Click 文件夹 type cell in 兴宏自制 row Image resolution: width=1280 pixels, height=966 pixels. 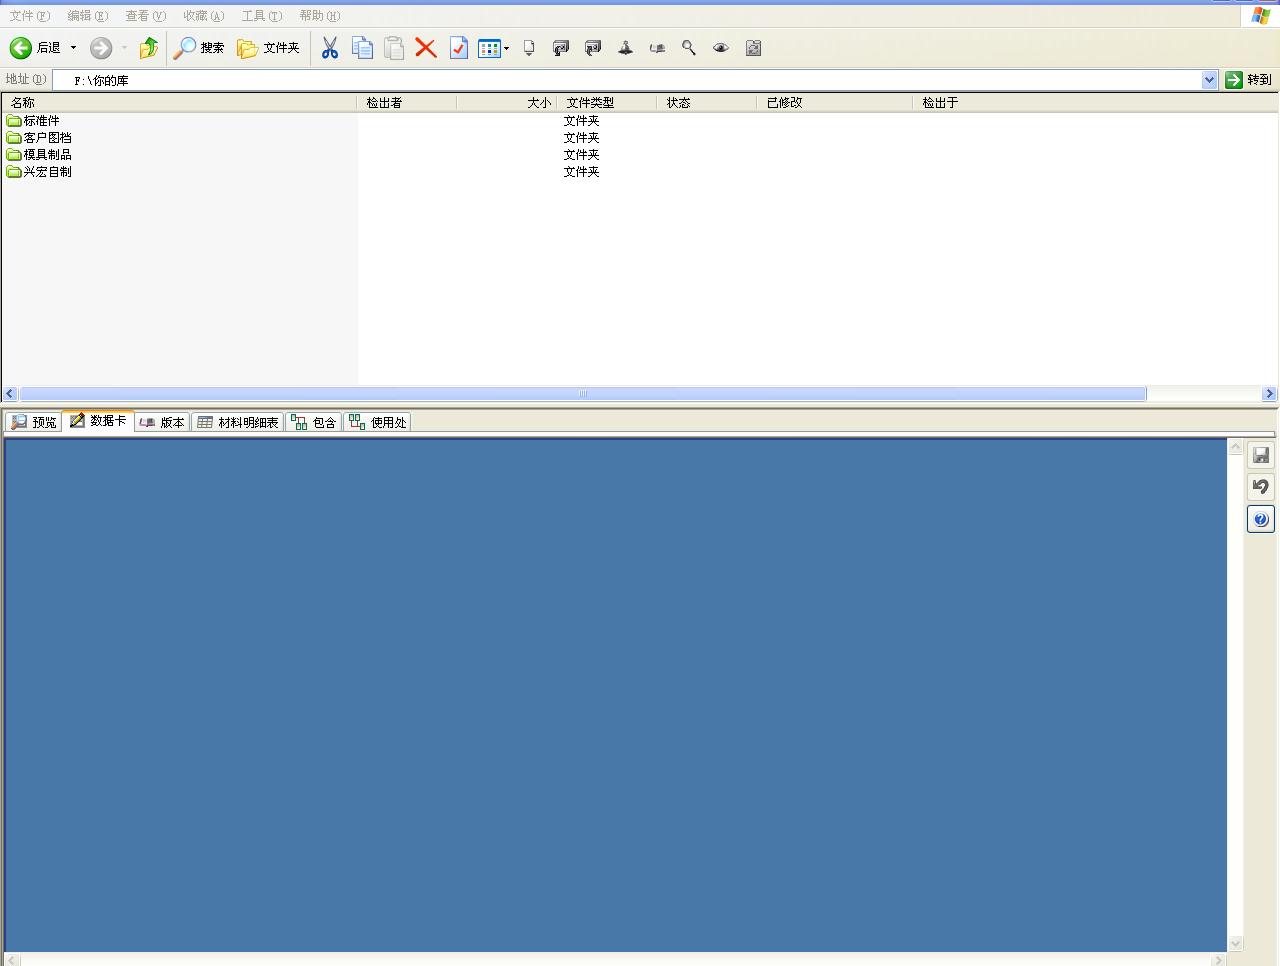(581, 172)
